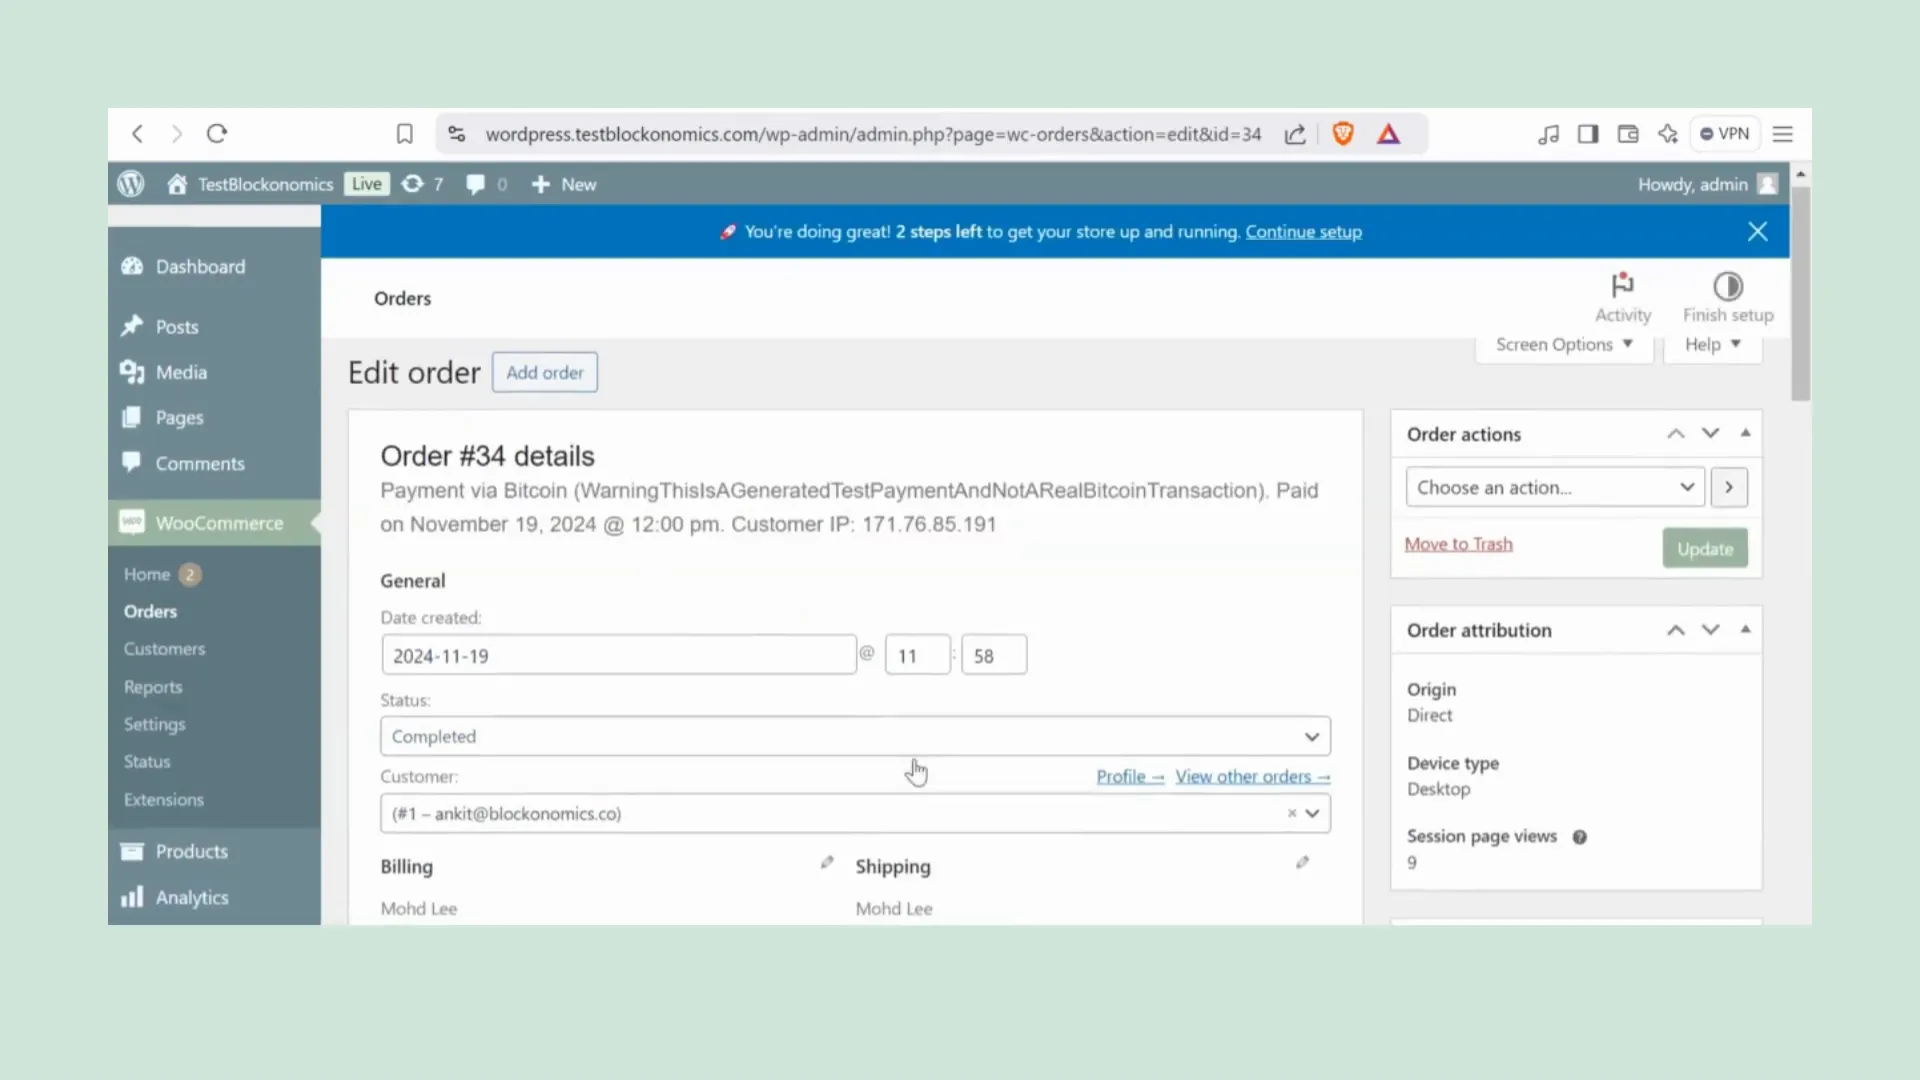Click the Media icon in sidebar
The width and height of the screenshot is (1920, 1080).
pyautogui.click(x=131, y=372)
